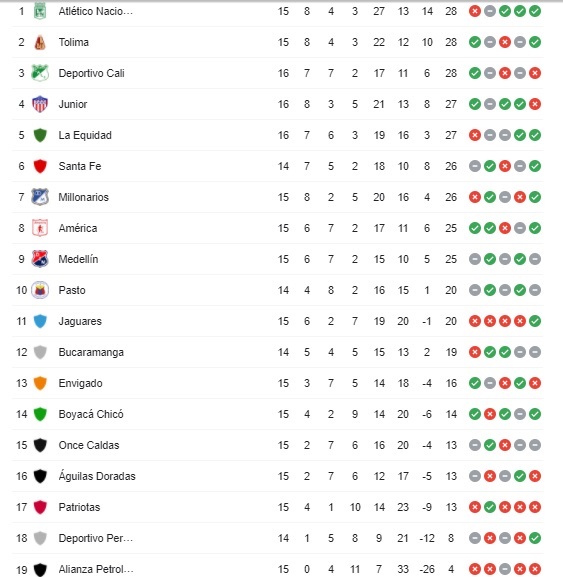Select the Junior team badge

click(40, 104)
